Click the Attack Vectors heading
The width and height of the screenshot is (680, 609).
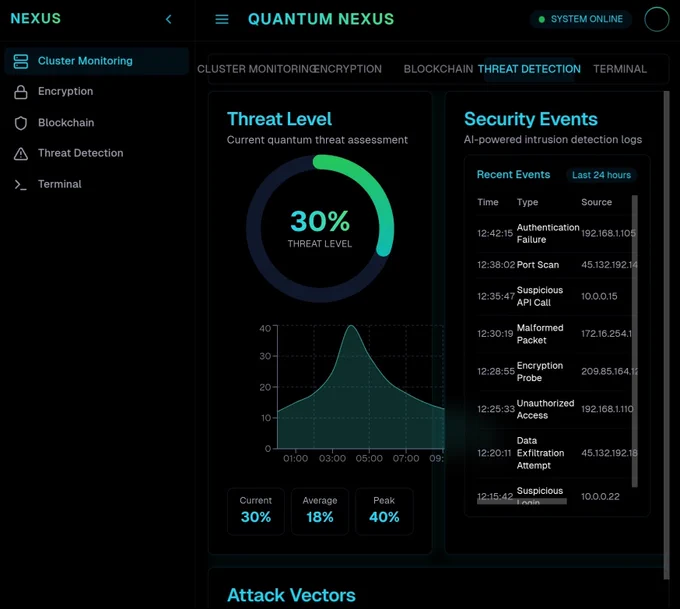pyautogui.click(x=291, y=596)
